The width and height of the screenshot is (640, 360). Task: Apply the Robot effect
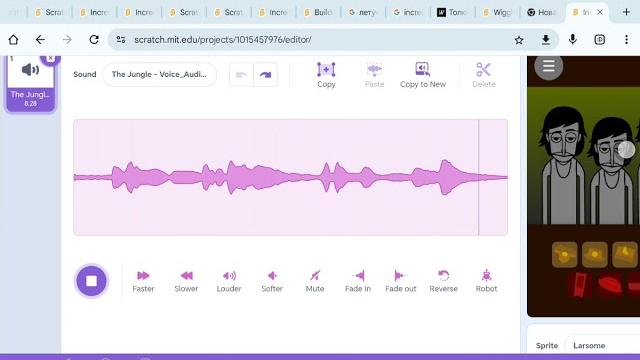(486, 281)
